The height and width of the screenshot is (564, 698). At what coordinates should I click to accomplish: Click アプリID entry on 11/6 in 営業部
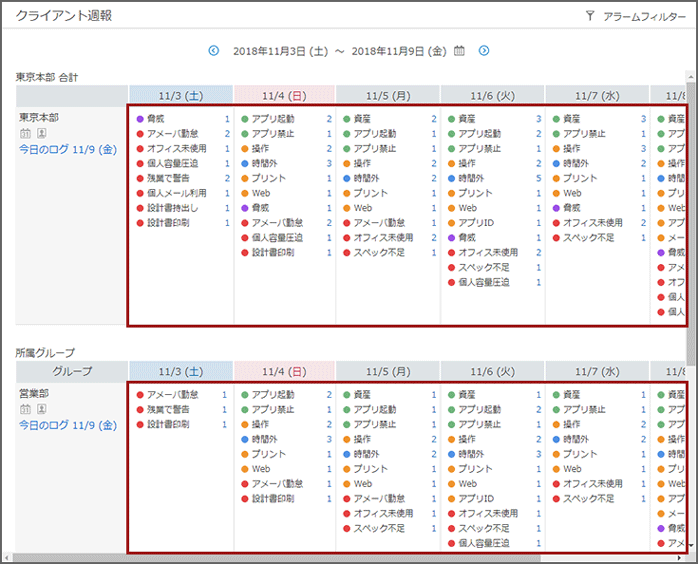point(476,498)
